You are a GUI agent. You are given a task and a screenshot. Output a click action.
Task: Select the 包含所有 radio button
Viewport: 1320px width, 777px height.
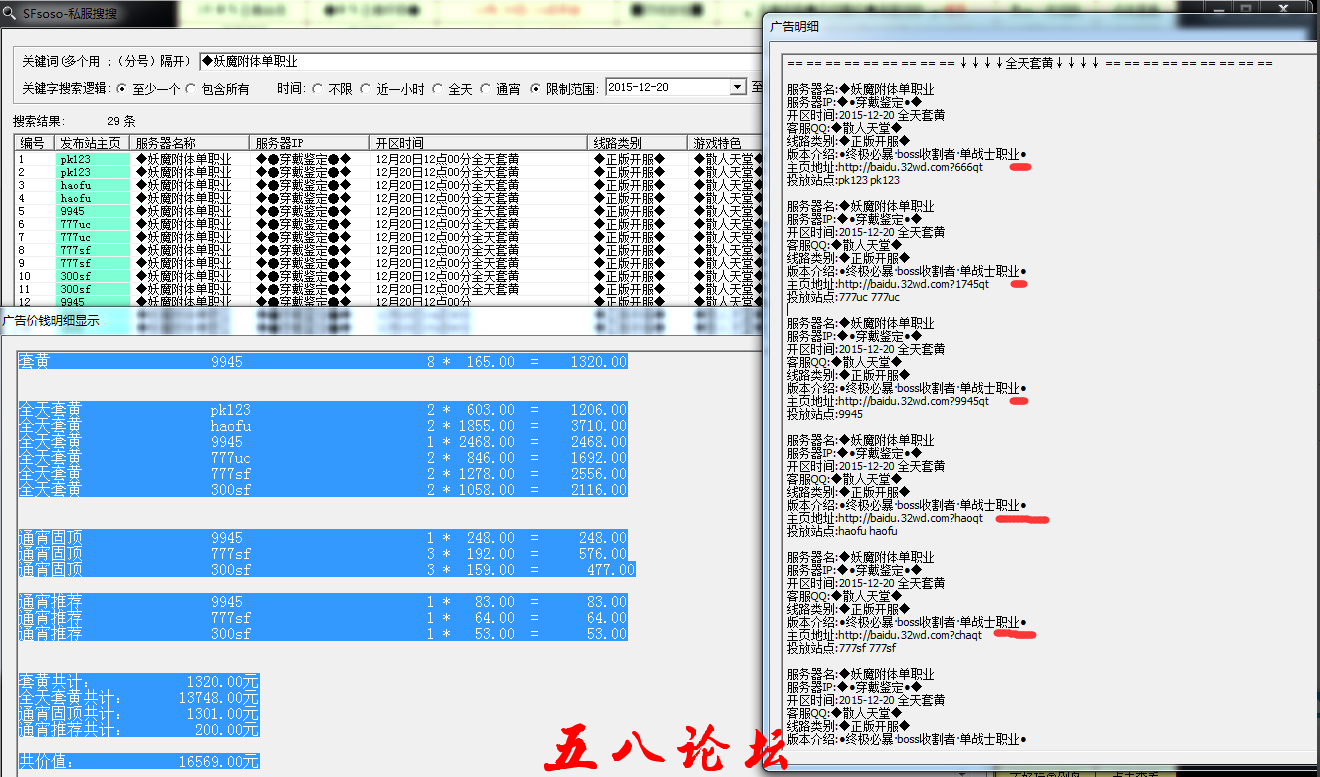point(191,89)
